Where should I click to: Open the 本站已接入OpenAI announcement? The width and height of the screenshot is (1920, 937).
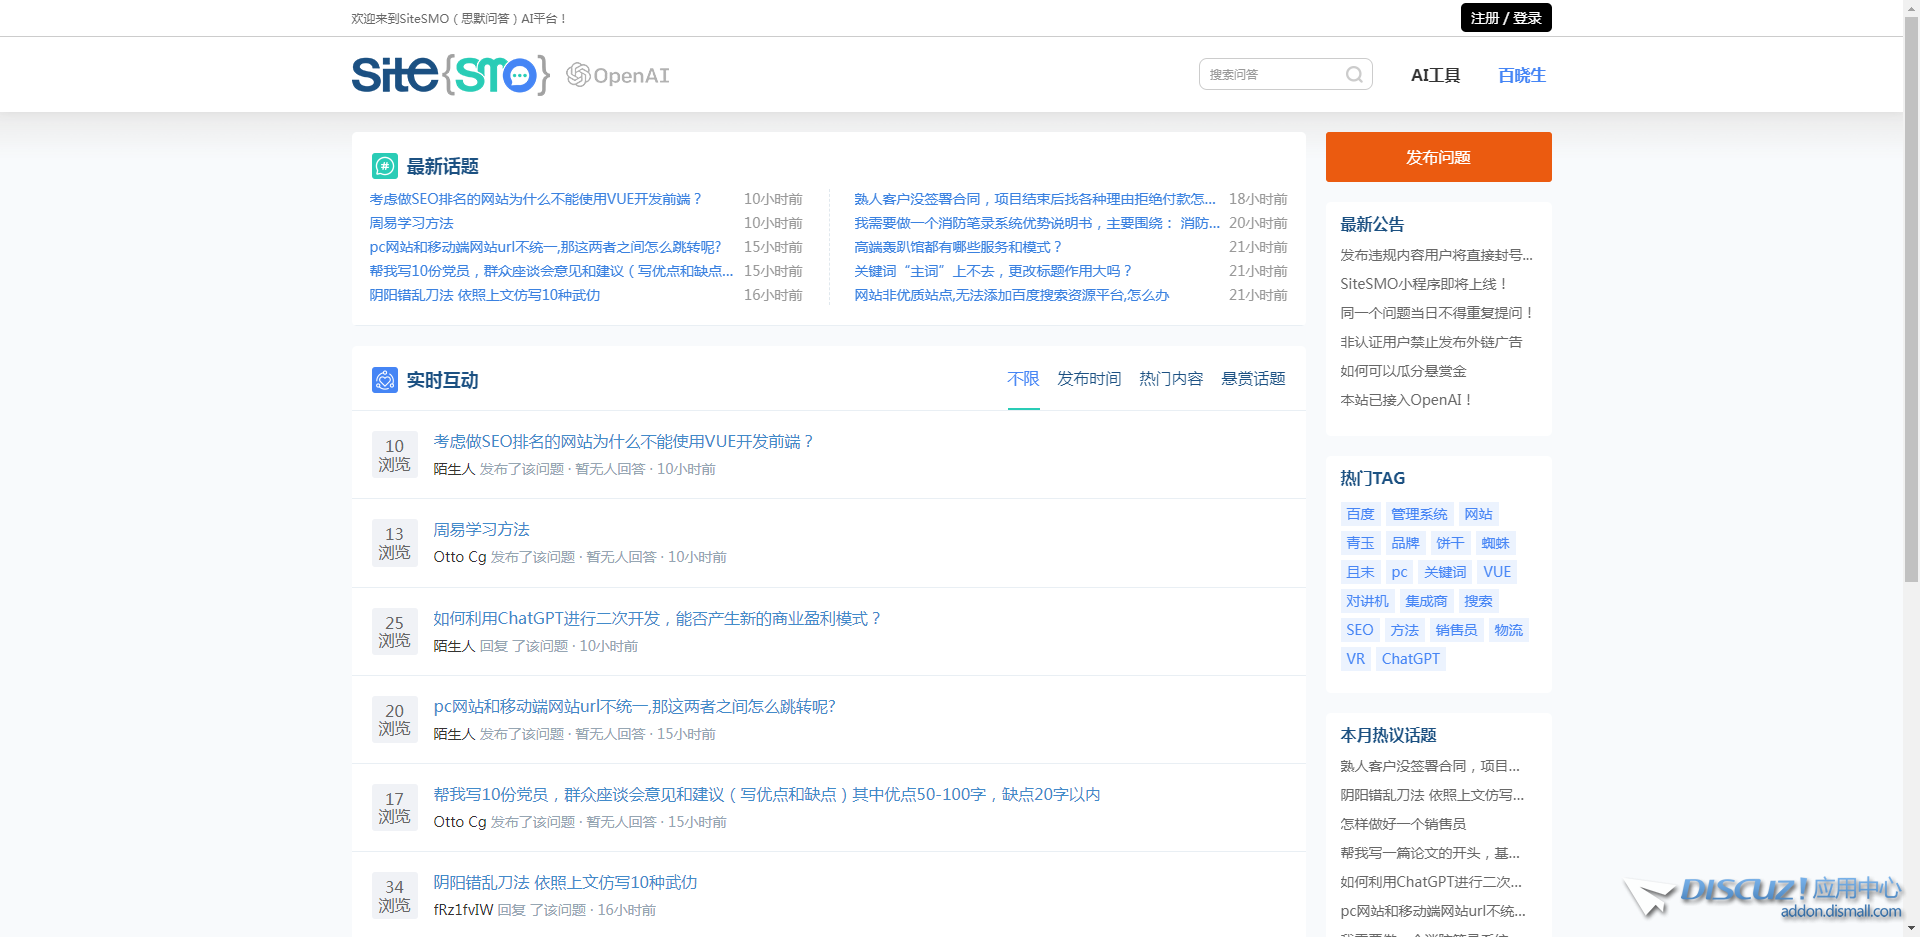1405,398
